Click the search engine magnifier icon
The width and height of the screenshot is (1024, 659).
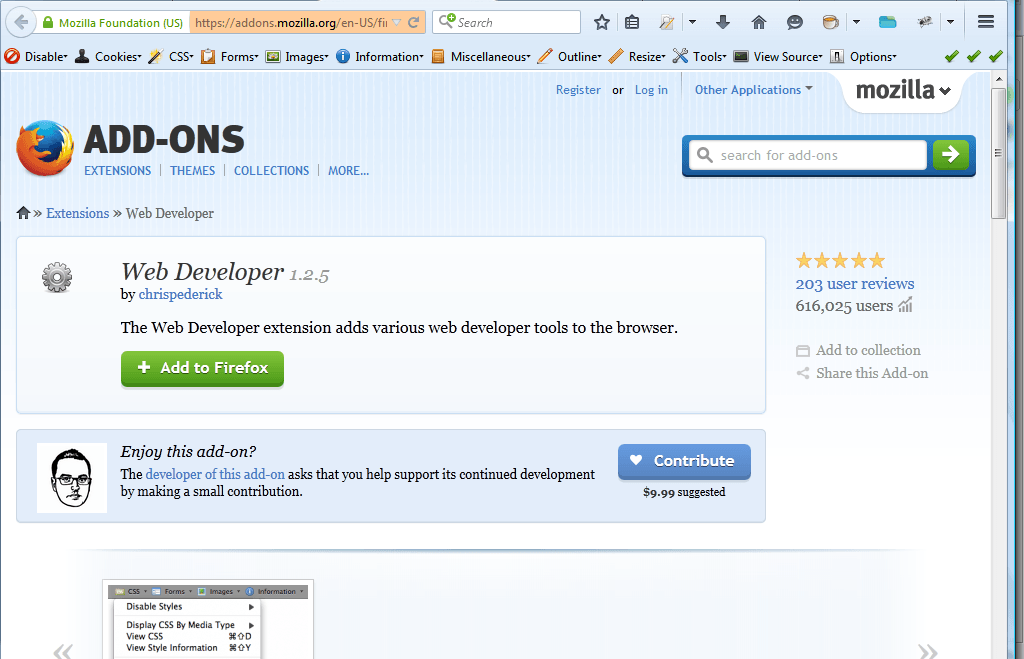coord(447,22)
